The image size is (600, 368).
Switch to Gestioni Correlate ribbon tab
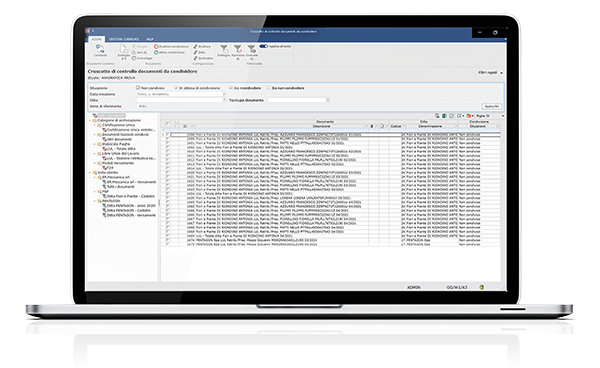click(x=124, y=39)
